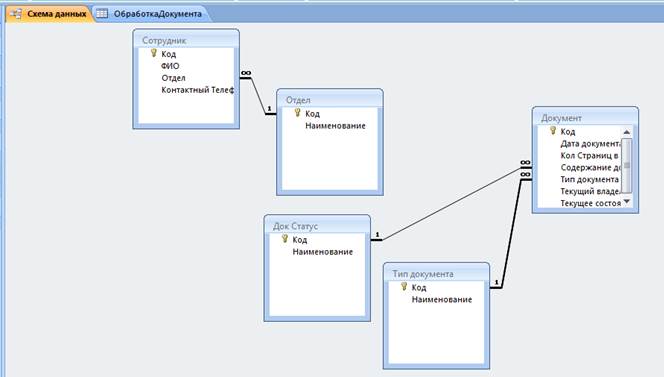Image resolution: width=664 pixels, height=377 pixels.
Task: Select the Док Статус table title bar
Action: (317, 226)
